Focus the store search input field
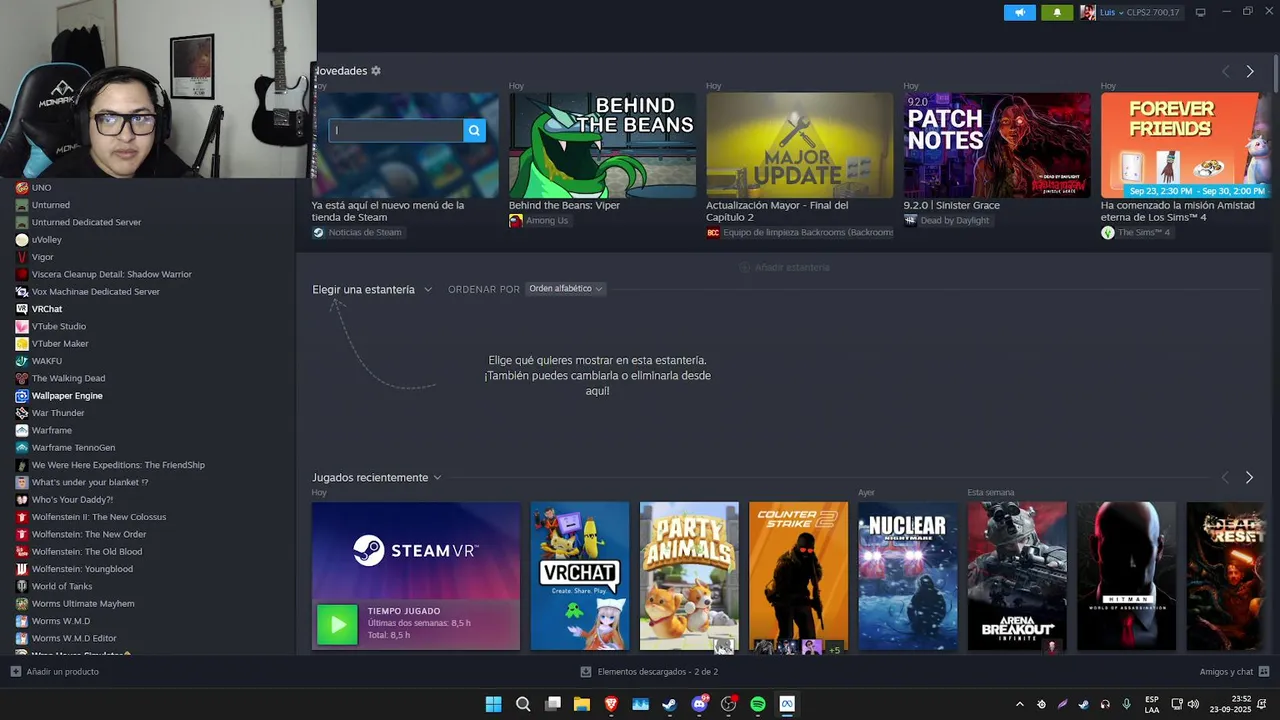1280x720 pixels. 396,130
